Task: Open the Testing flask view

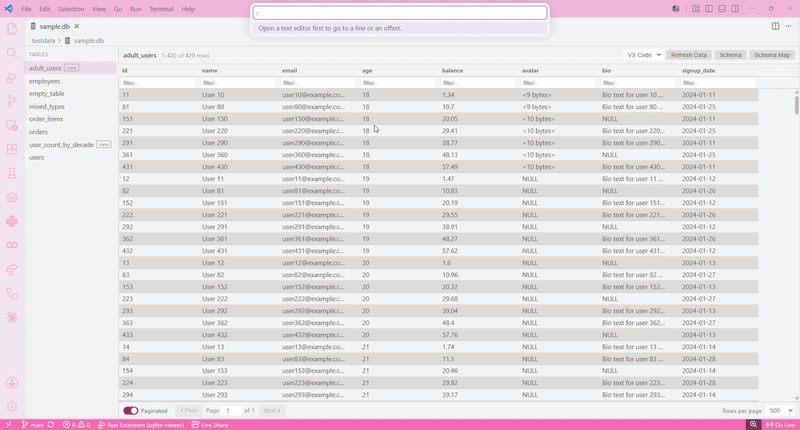Action: (12, 173)
